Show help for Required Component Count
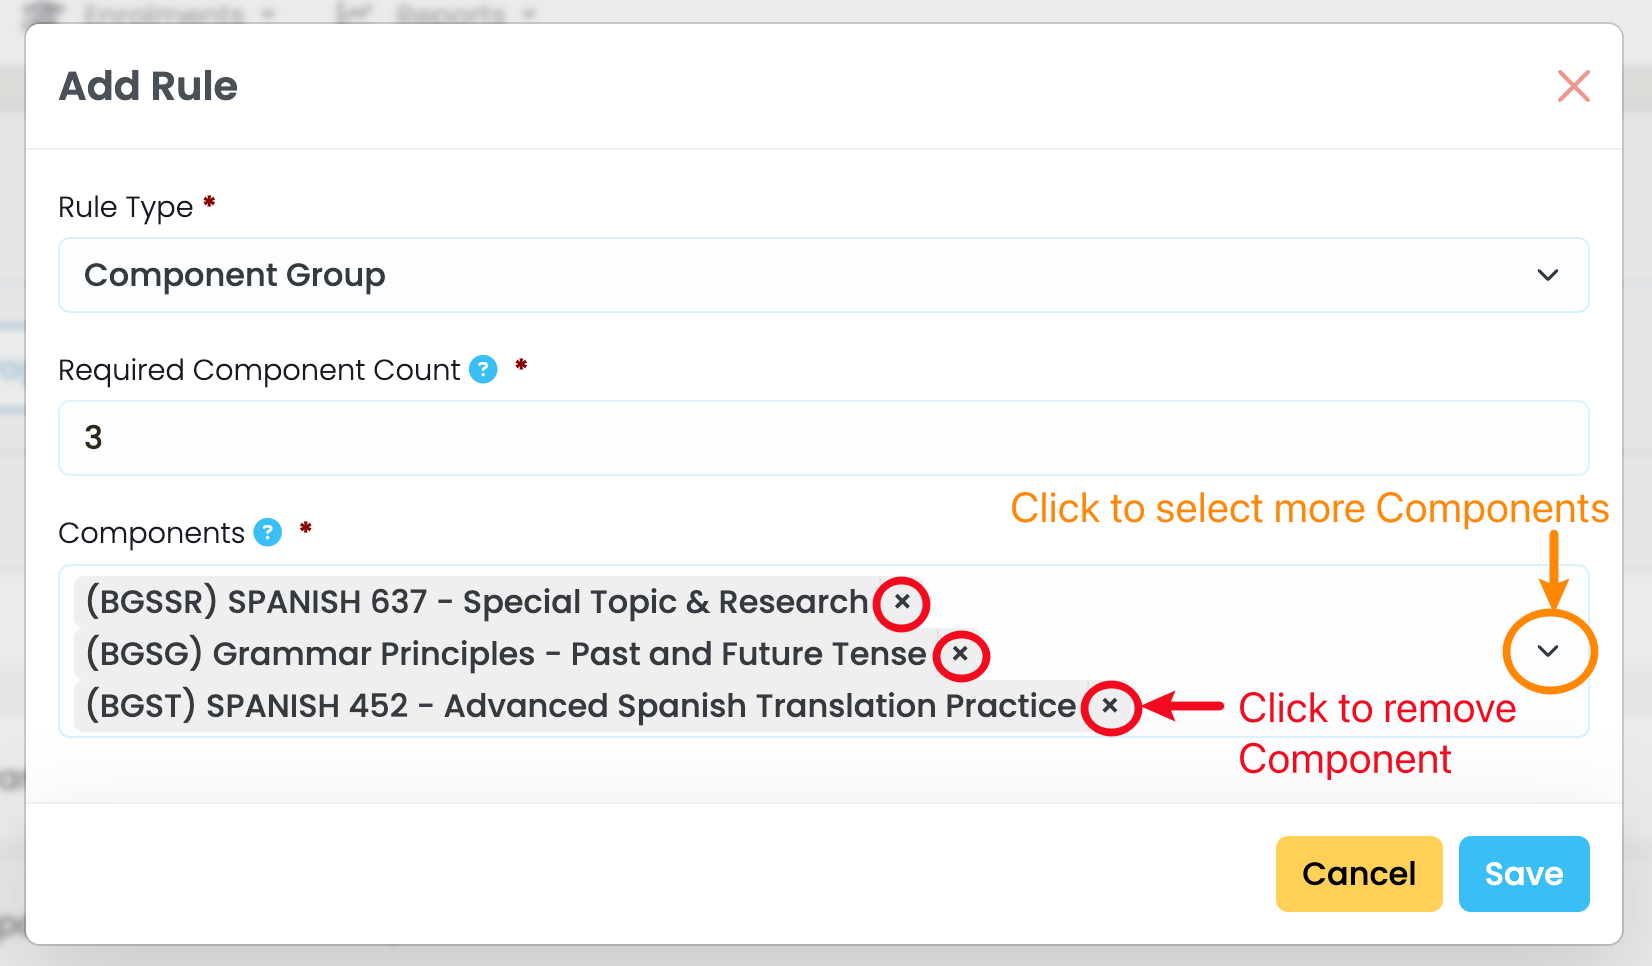 coord(483,370)
